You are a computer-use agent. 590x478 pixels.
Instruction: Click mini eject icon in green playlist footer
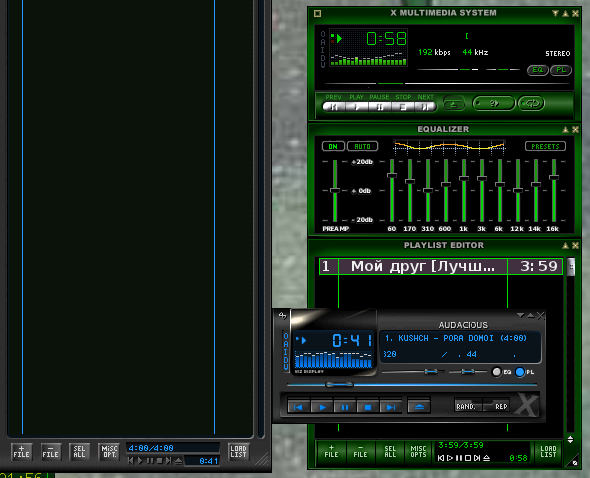tap(487, 458)
